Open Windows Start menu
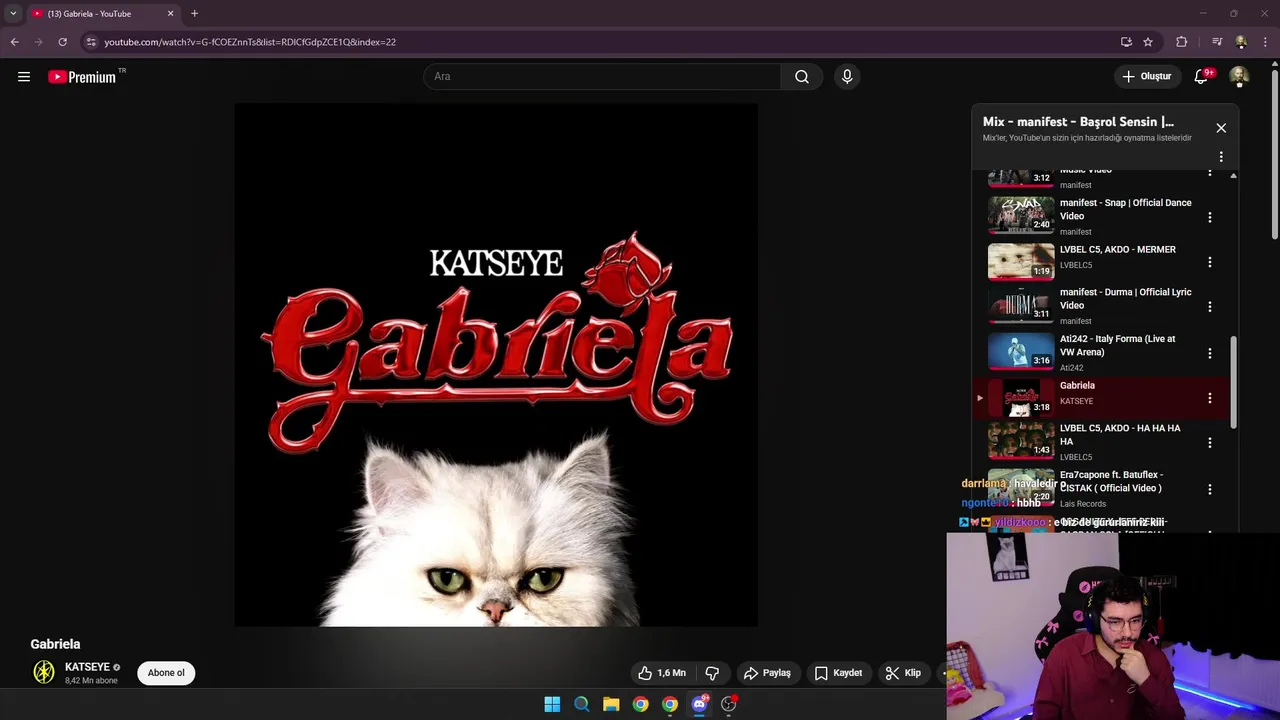The height and width of the screenshot is (720, 1280). pyautogui.click(x=552, y=704)
